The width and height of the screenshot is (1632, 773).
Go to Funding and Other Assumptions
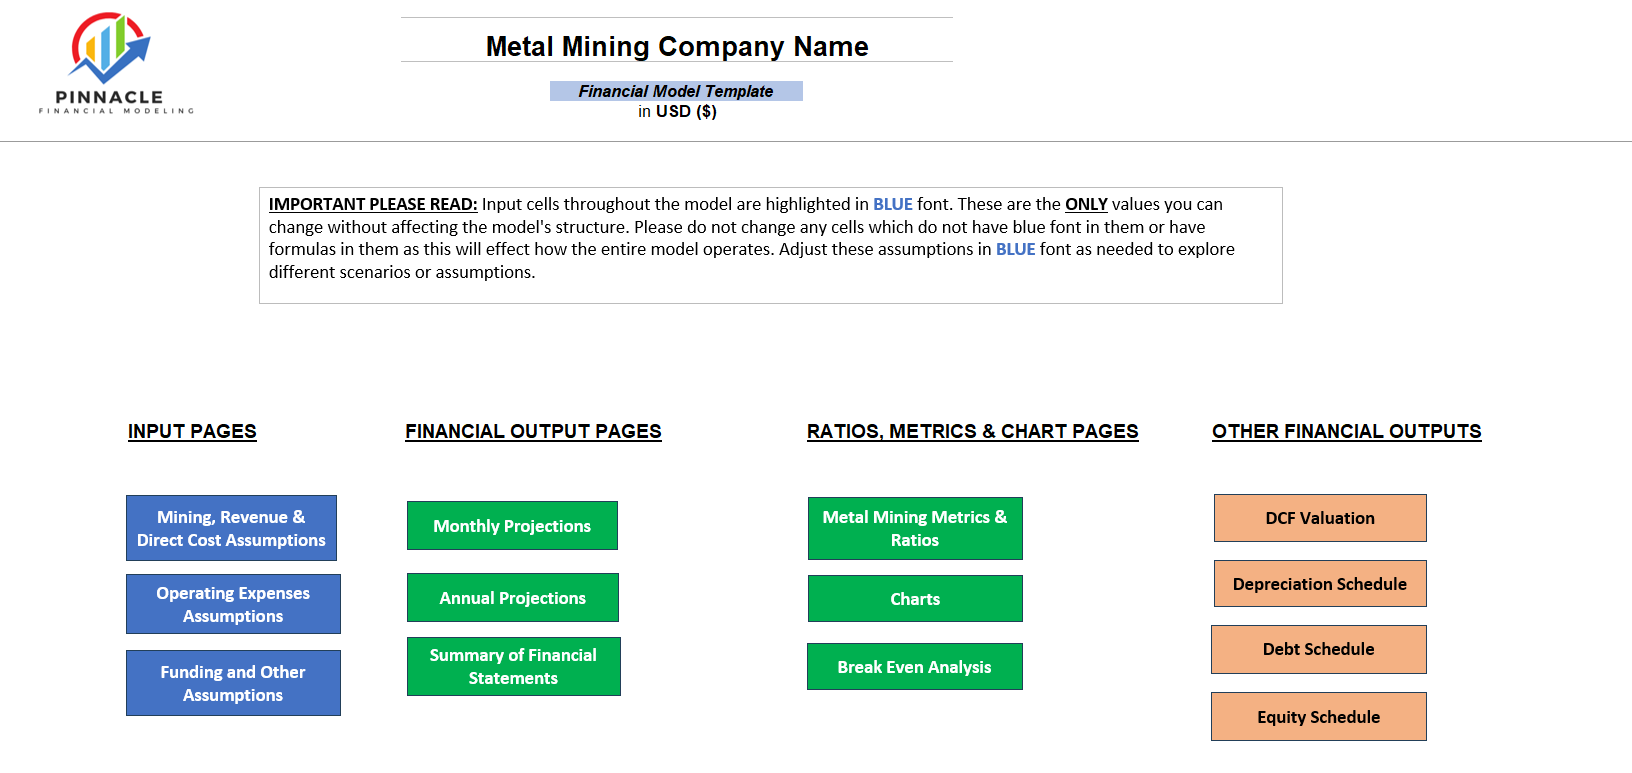[233, 683]
